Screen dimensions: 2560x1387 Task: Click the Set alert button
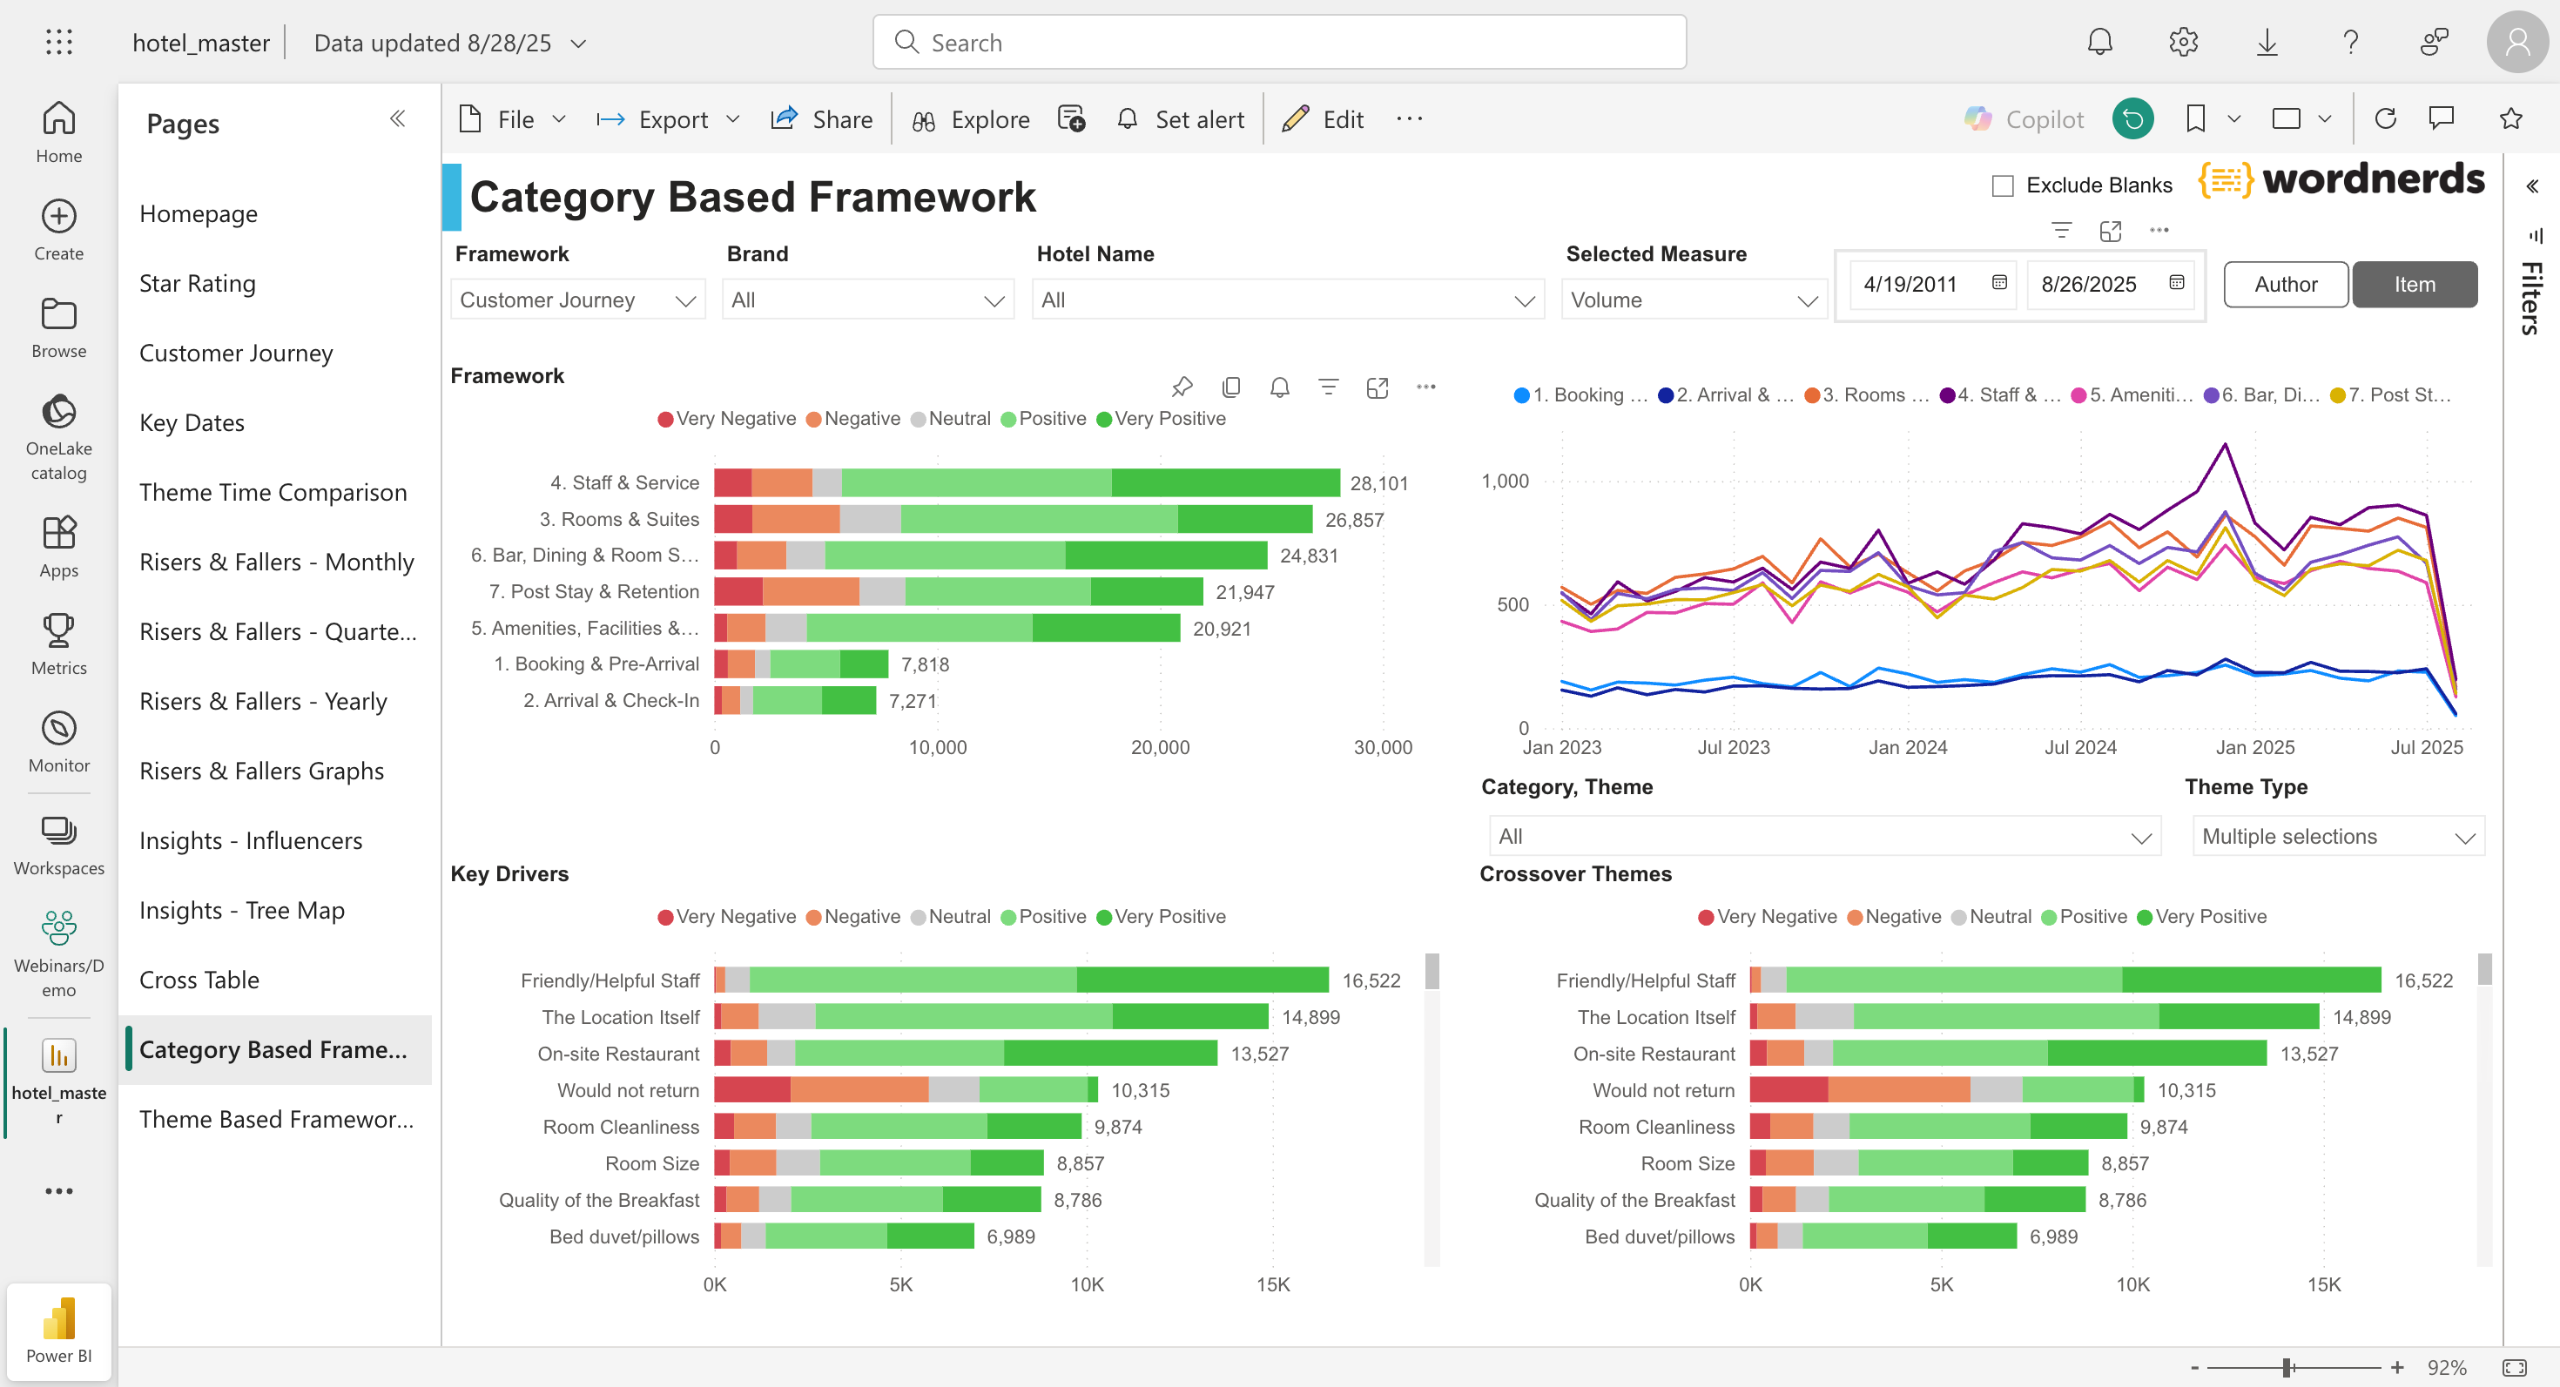(x=1181, y=119)
